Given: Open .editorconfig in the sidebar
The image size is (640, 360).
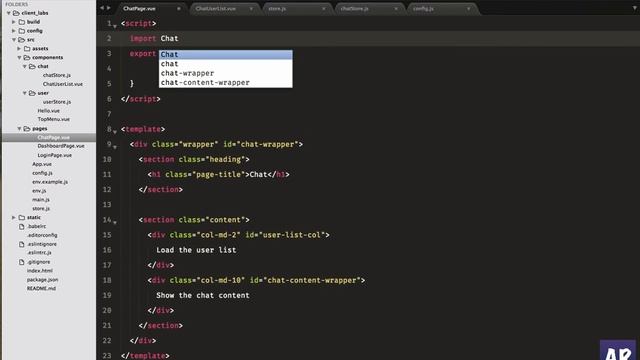Looking at the screenshot, I should click(42, 236).
